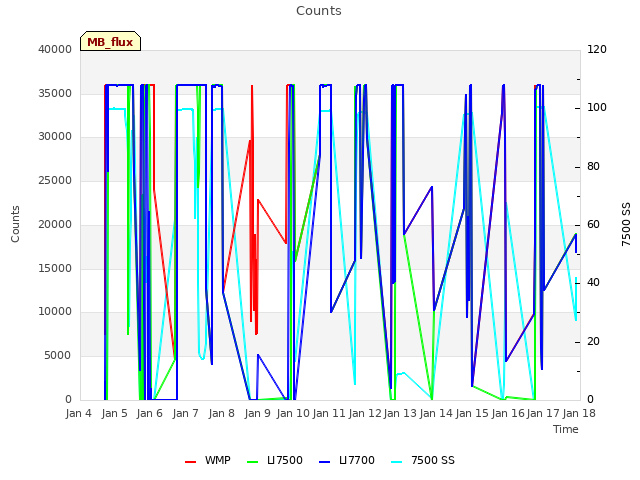This screenshot has height=480, width=640.
Task: Click the 15000 left axis value
Action: (x=55, y=268)
